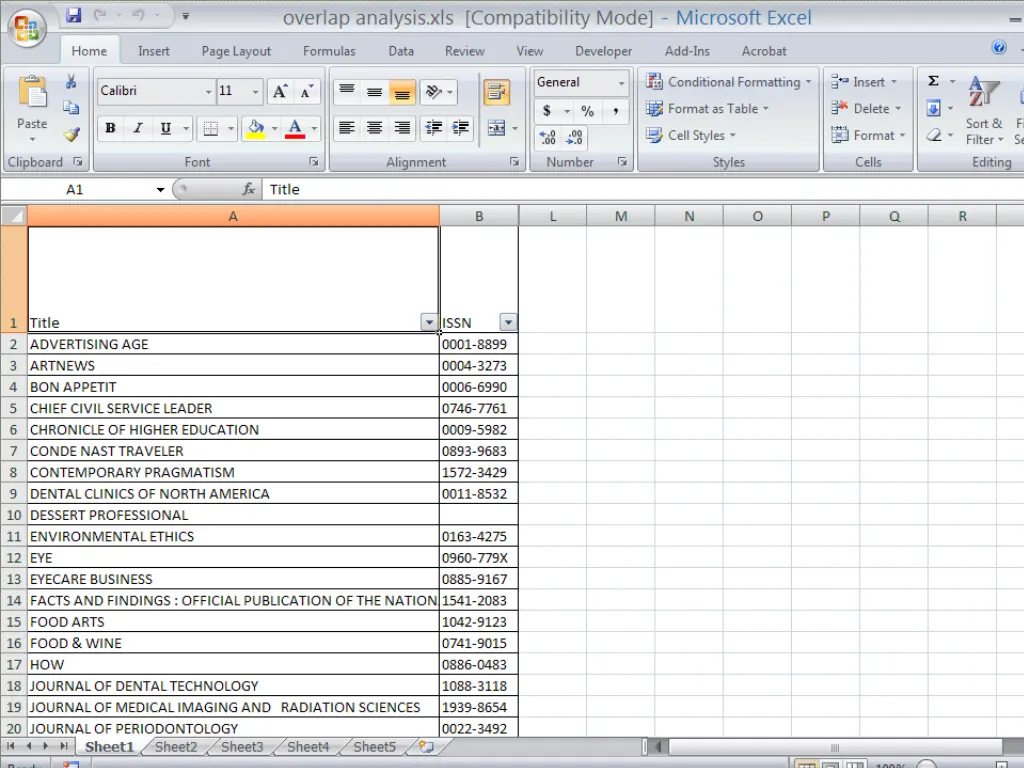Open Font name Calibri dropdown
This screenshot has height=768, width=1024.
[208, 91]
